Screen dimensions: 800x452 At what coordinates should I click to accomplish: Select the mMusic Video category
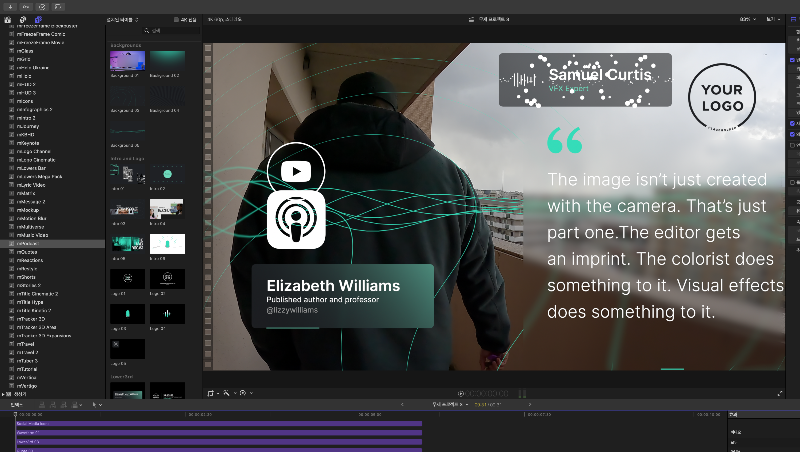[32, 235]
